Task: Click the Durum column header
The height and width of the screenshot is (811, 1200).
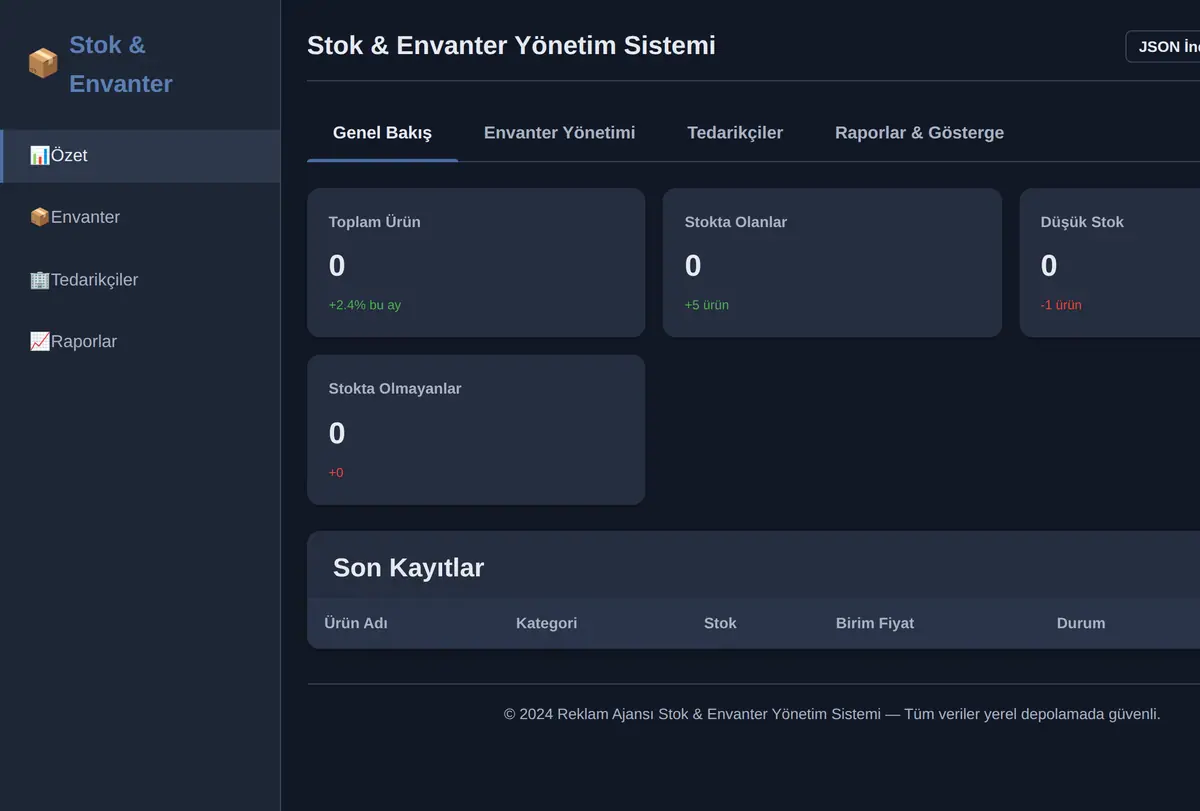Action: pos(1081,623)
